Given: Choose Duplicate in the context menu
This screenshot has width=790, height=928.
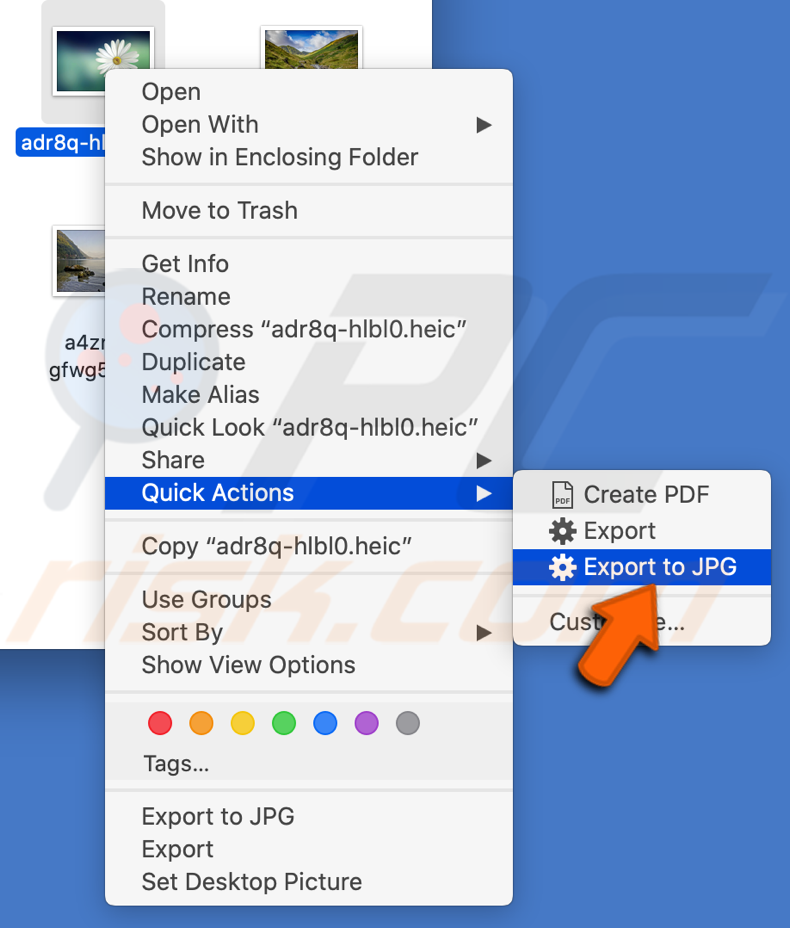Looking at the screenshot, I should click(x=309, y=362).
